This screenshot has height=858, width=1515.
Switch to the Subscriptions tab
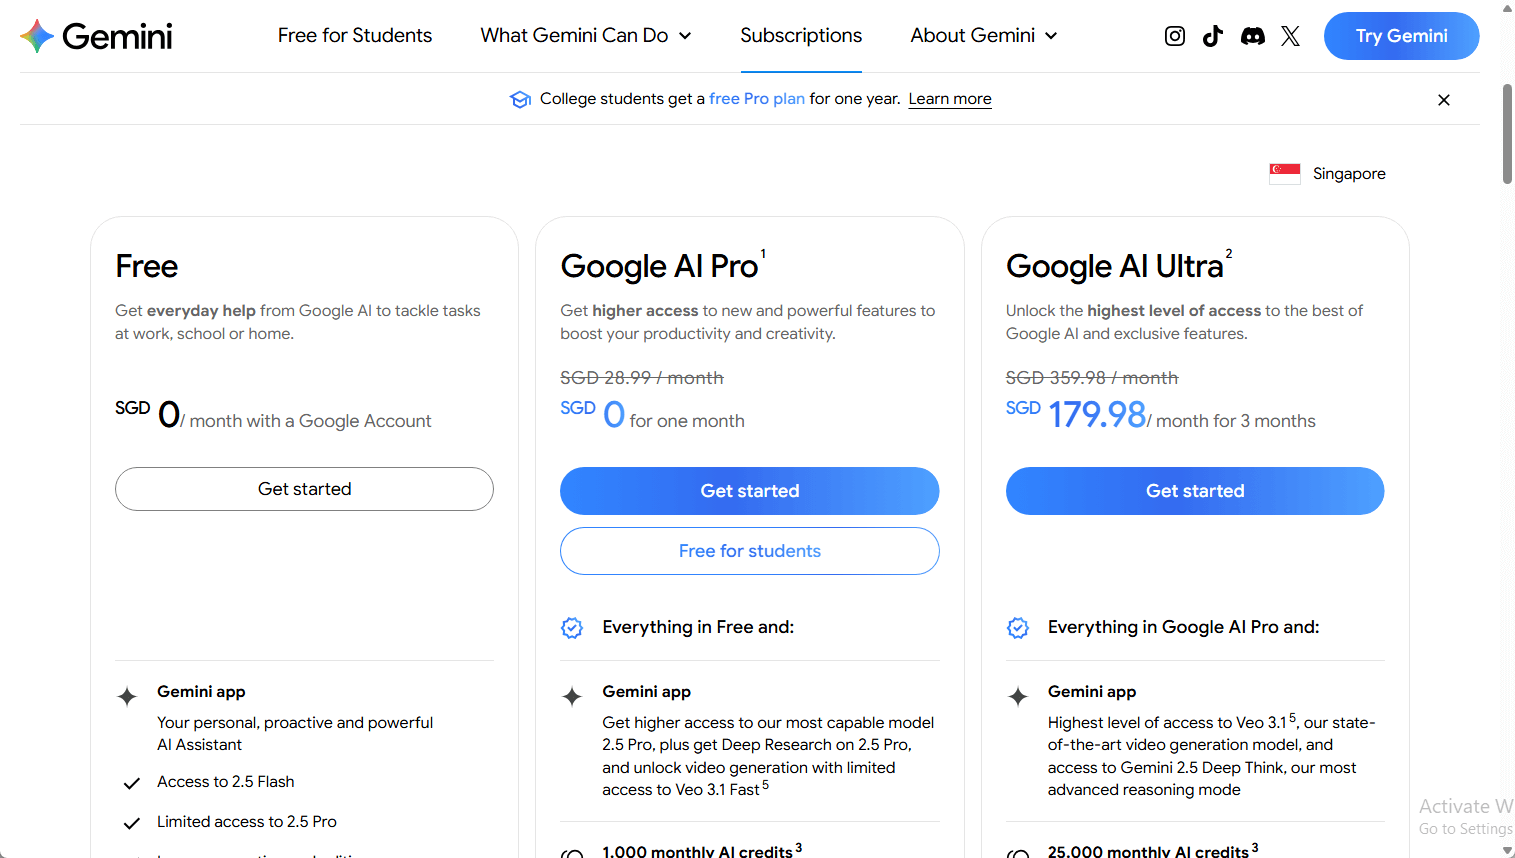pyautogui.click(x=800, y=35)
